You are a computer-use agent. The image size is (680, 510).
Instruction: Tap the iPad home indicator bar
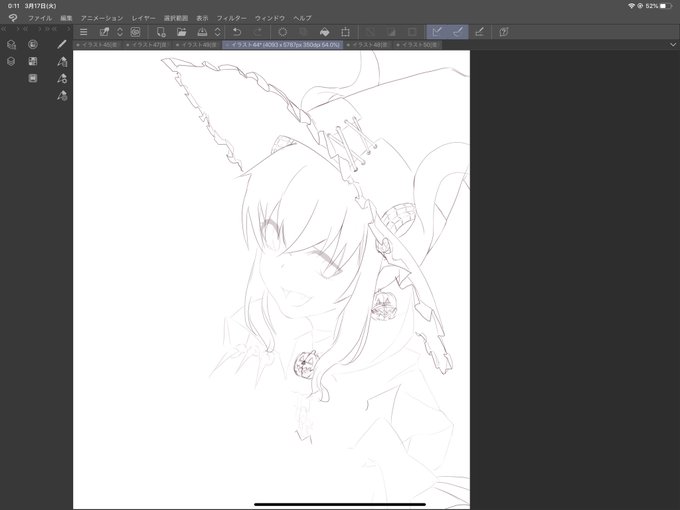click(x=340, y=504)
